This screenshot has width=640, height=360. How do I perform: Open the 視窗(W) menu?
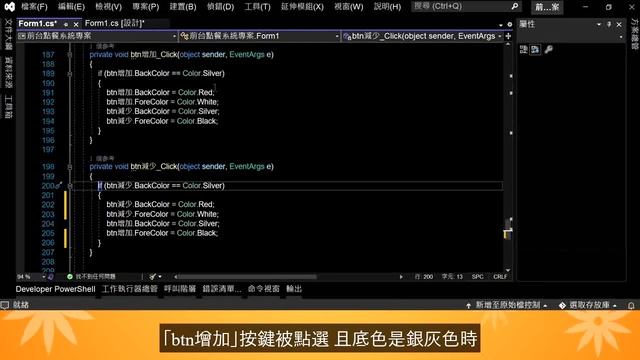[348, 7]
